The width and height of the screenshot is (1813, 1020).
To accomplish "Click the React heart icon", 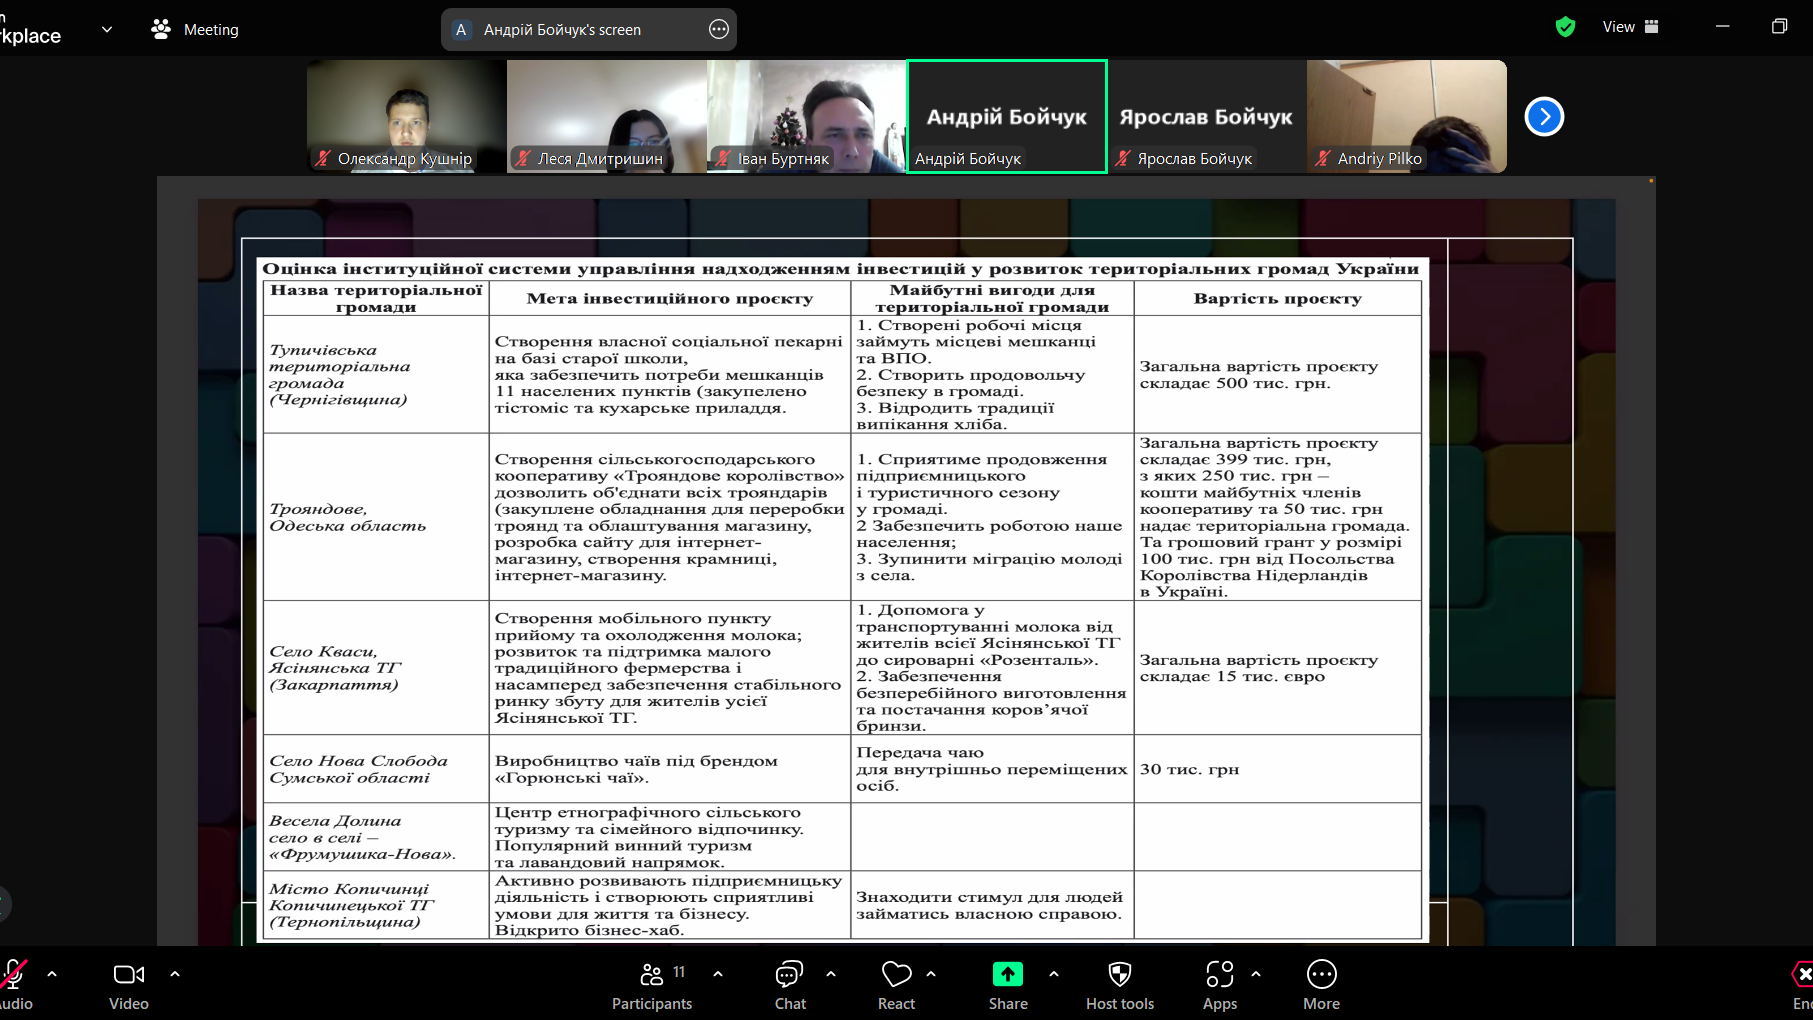I will pos(896,985).
